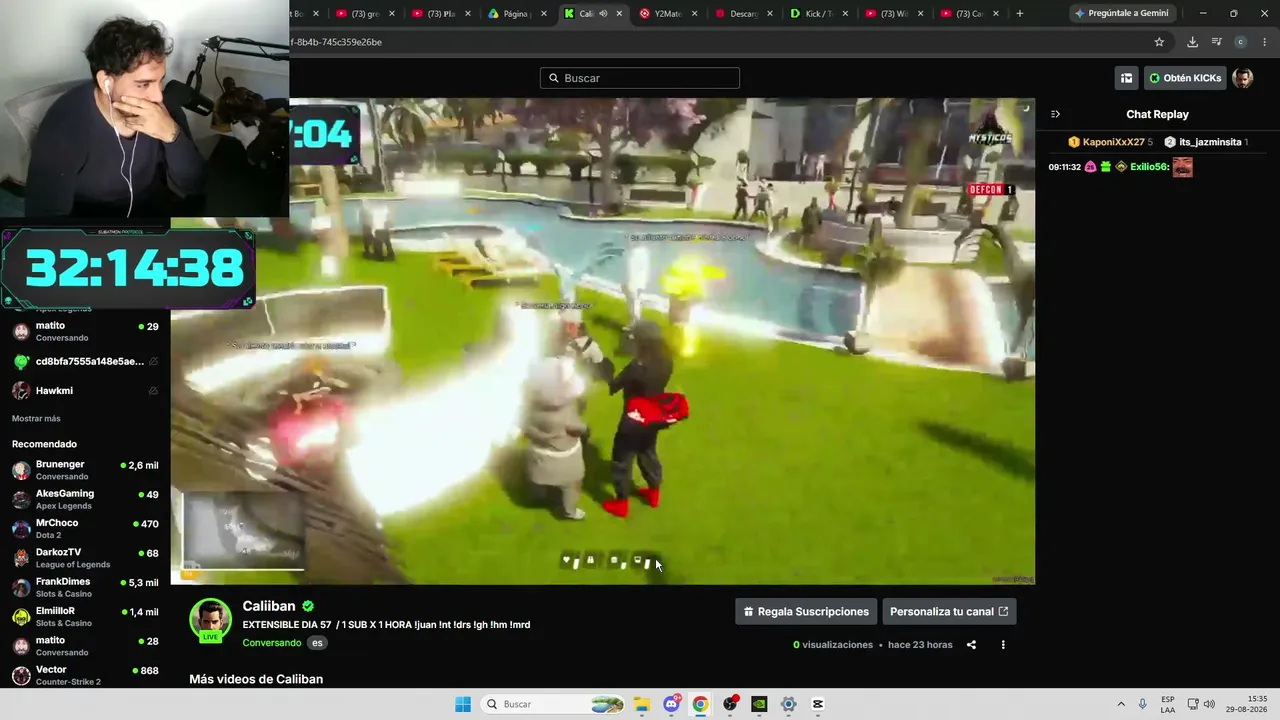This screenshot has height=720, width=1280.
Task: Open MrChoco's Dota 2 channel
Action: 85,529
